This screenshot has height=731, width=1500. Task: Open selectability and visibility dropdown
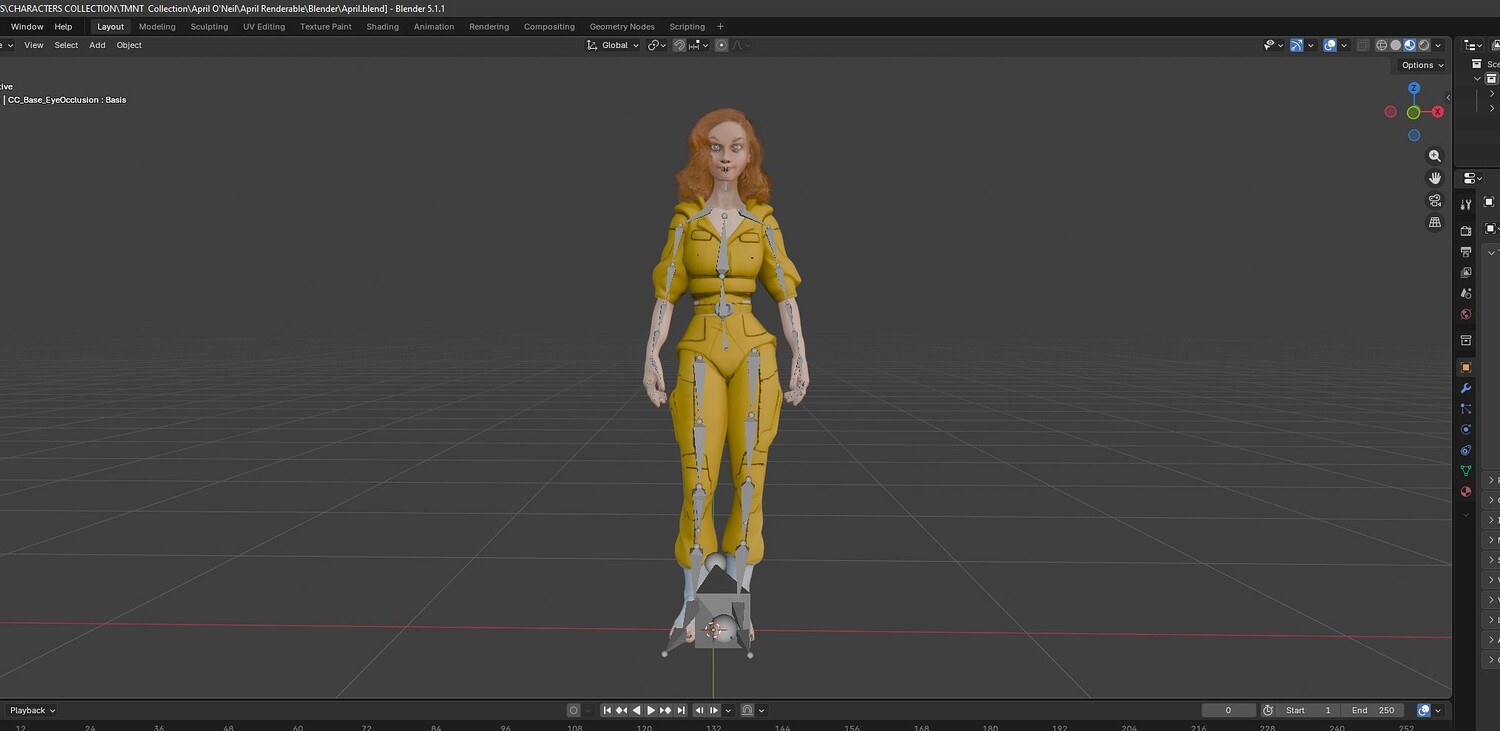[1273, 45]
